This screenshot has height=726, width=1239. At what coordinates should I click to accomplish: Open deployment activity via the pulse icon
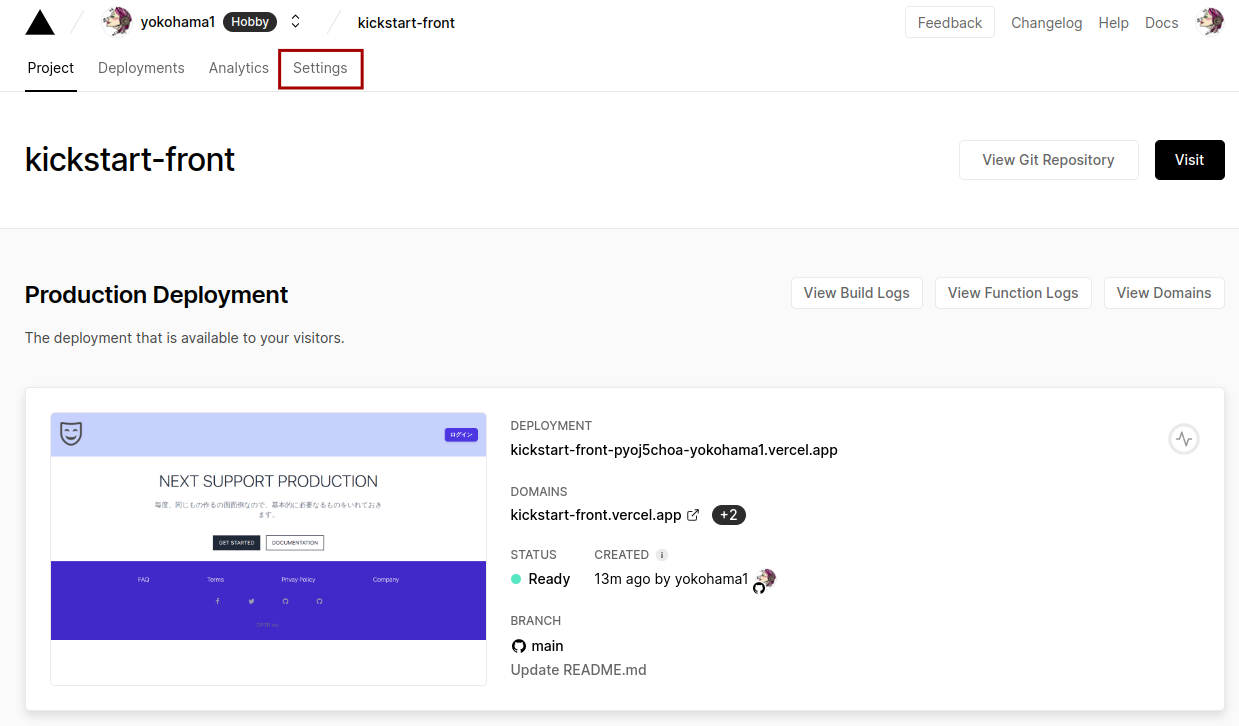[1184, 439]
